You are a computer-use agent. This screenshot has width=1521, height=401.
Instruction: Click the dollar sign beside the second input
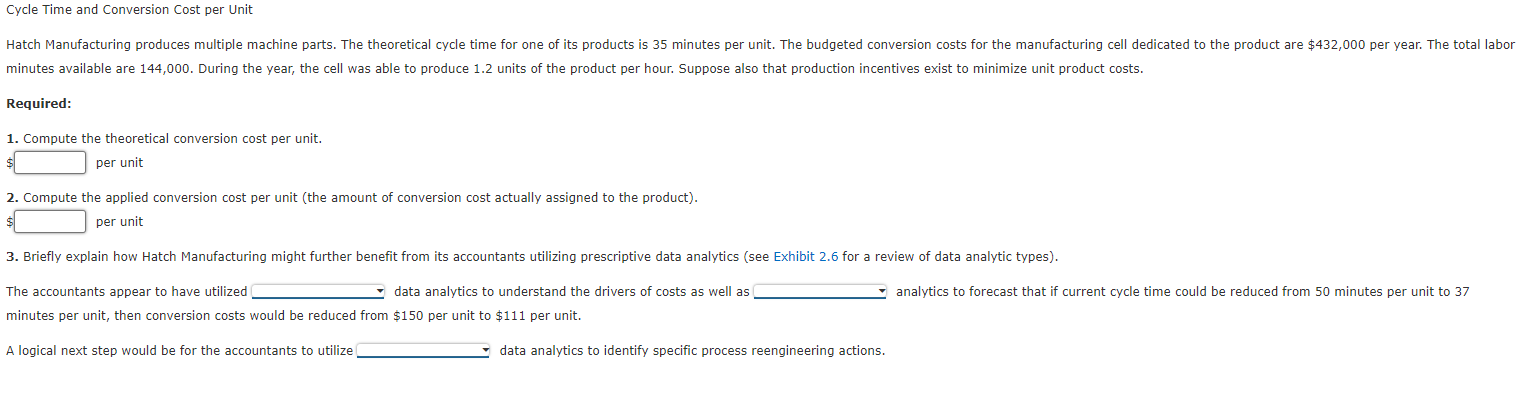pyautogui.click(x=9, y=221)
